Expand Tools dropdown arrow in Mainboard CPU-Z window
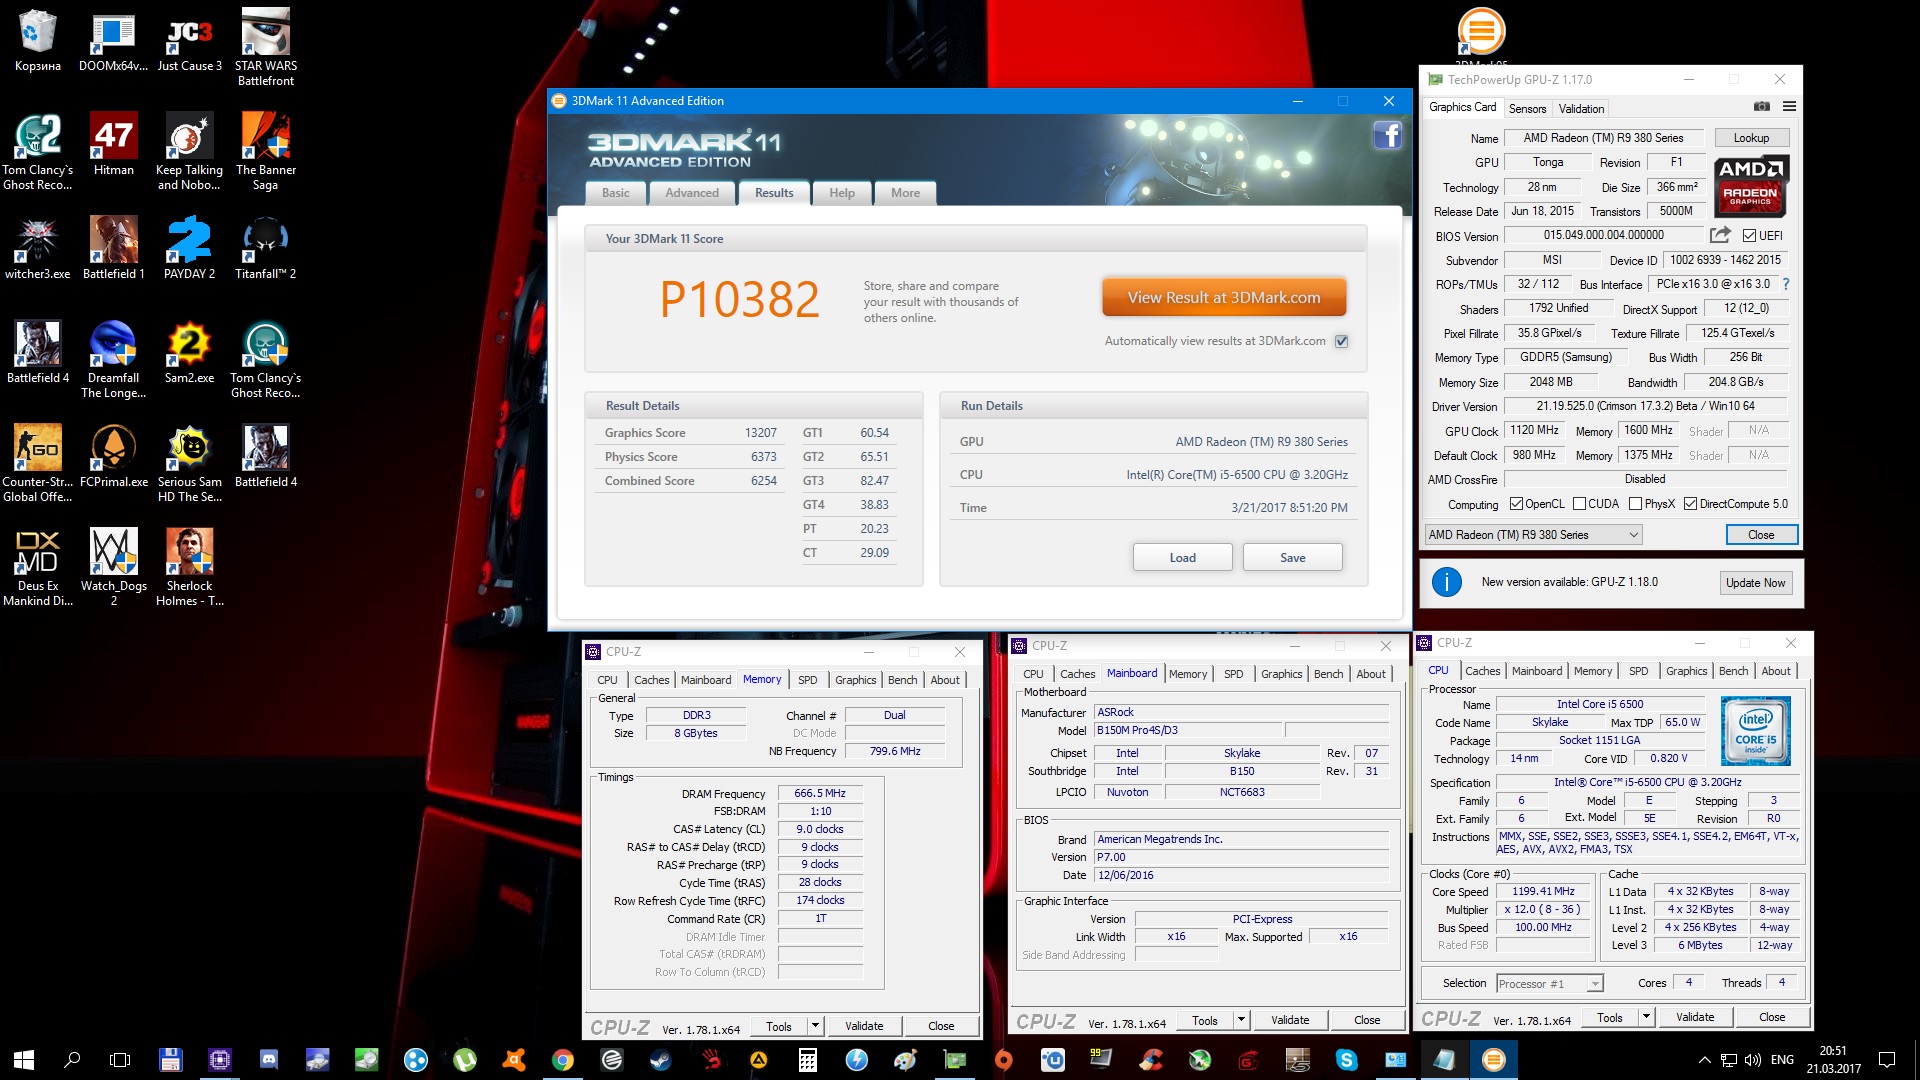 pos(1241,1021)
